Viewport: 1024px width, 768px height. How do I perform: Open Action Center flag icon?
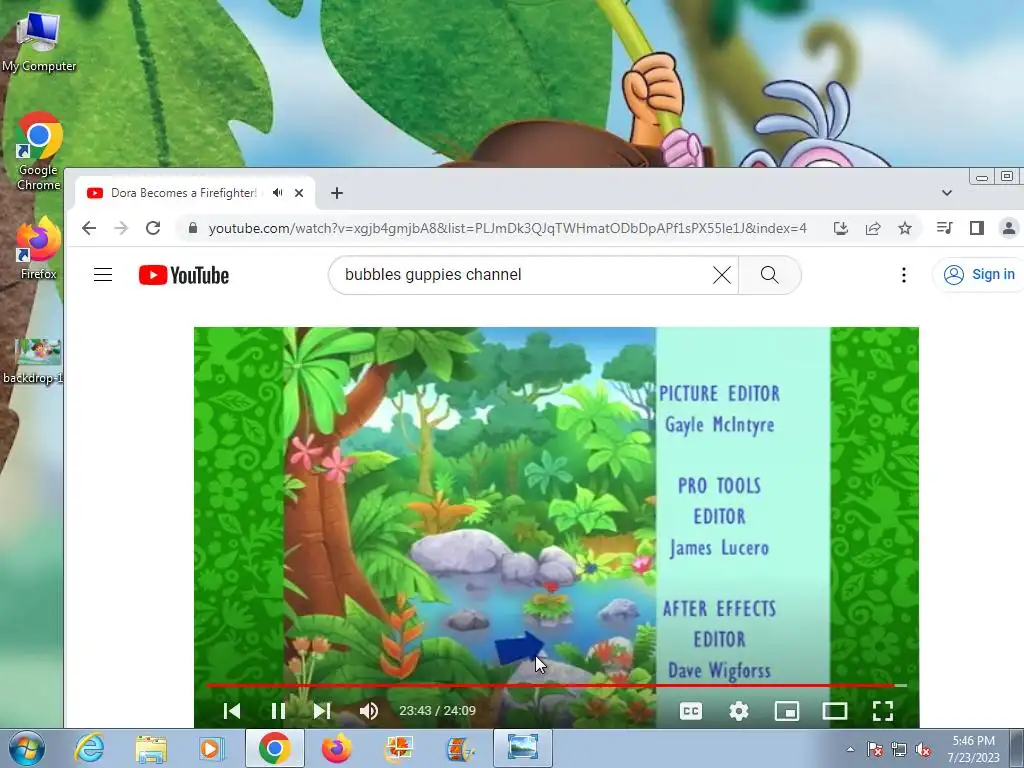(874, 749)
